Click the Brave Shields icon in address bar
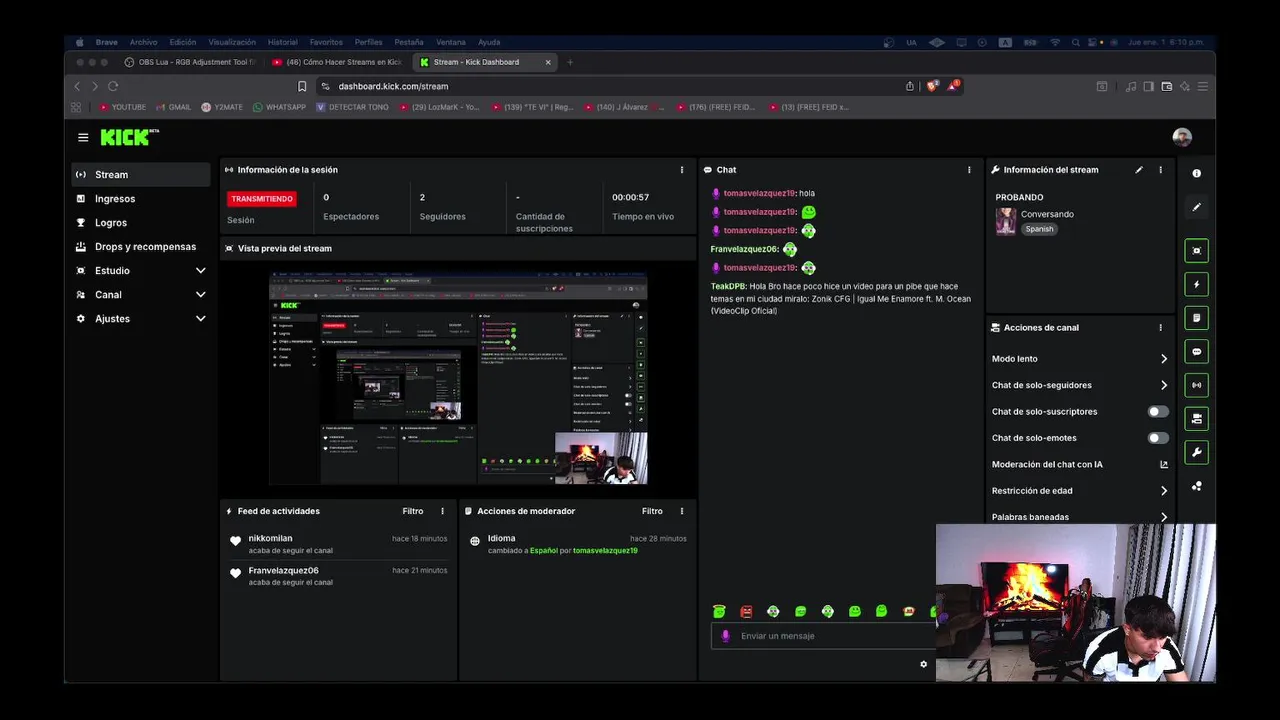 point(932,86)
